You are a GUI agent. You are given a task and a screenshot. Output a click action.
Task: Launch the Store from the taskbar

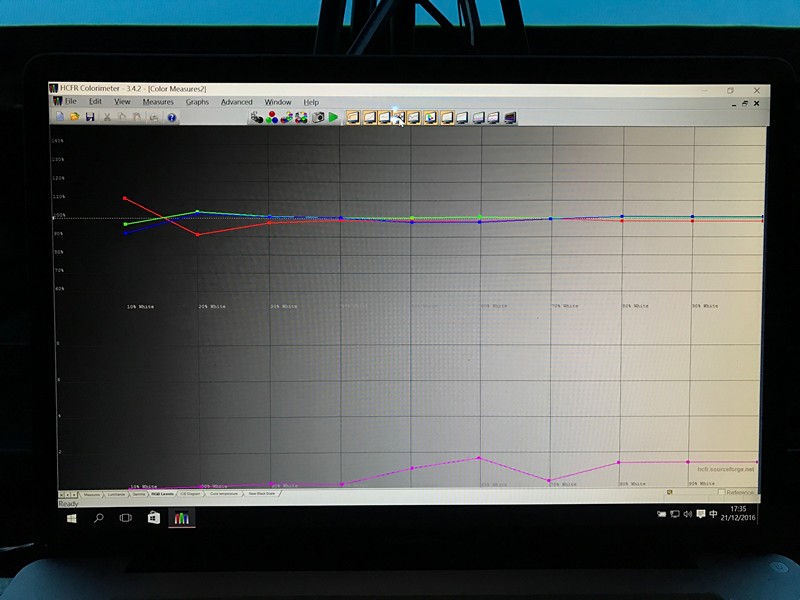[154, 518]
